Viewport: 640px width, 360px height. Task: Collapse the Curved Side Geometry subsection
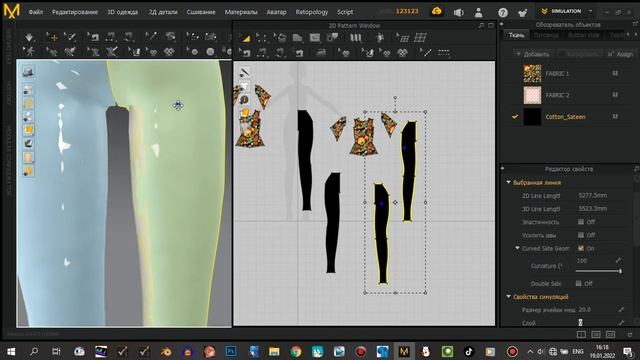(517, 248)
